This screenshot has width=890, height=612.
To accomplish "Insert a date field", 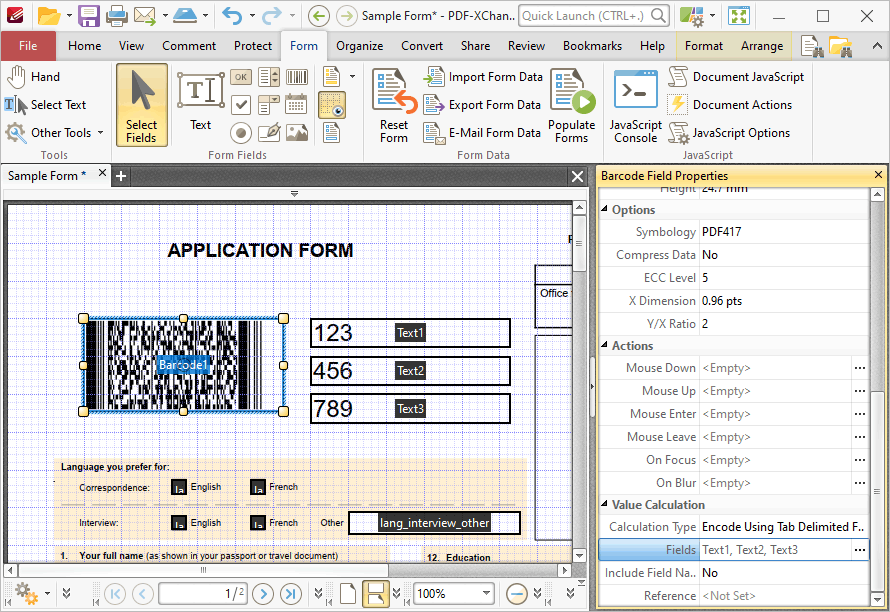I will 296,104.
